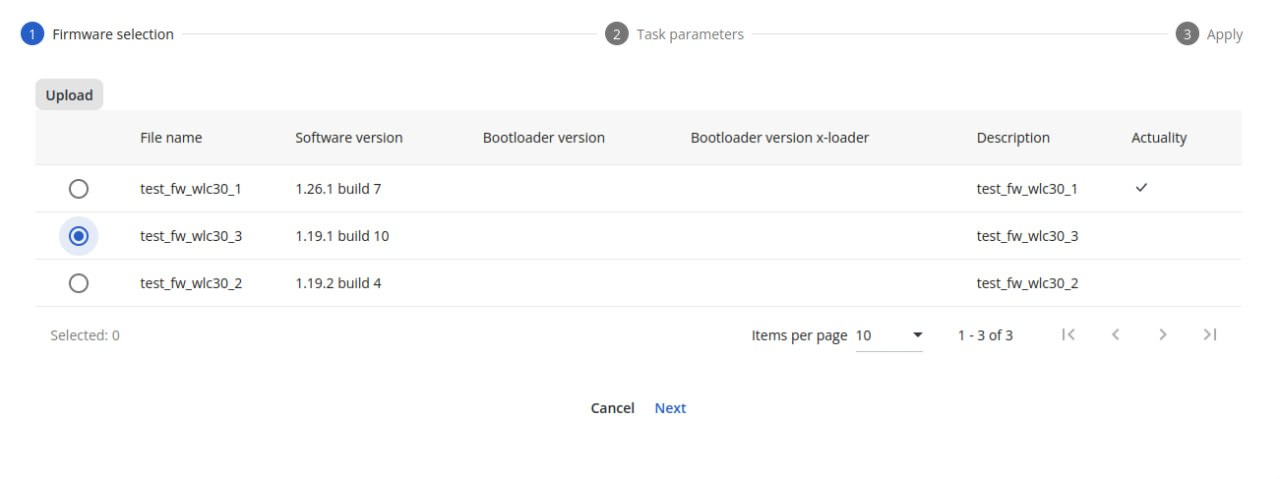1280x479 pixels.
Task: Click next page arrow icon
Action: 1162,335
